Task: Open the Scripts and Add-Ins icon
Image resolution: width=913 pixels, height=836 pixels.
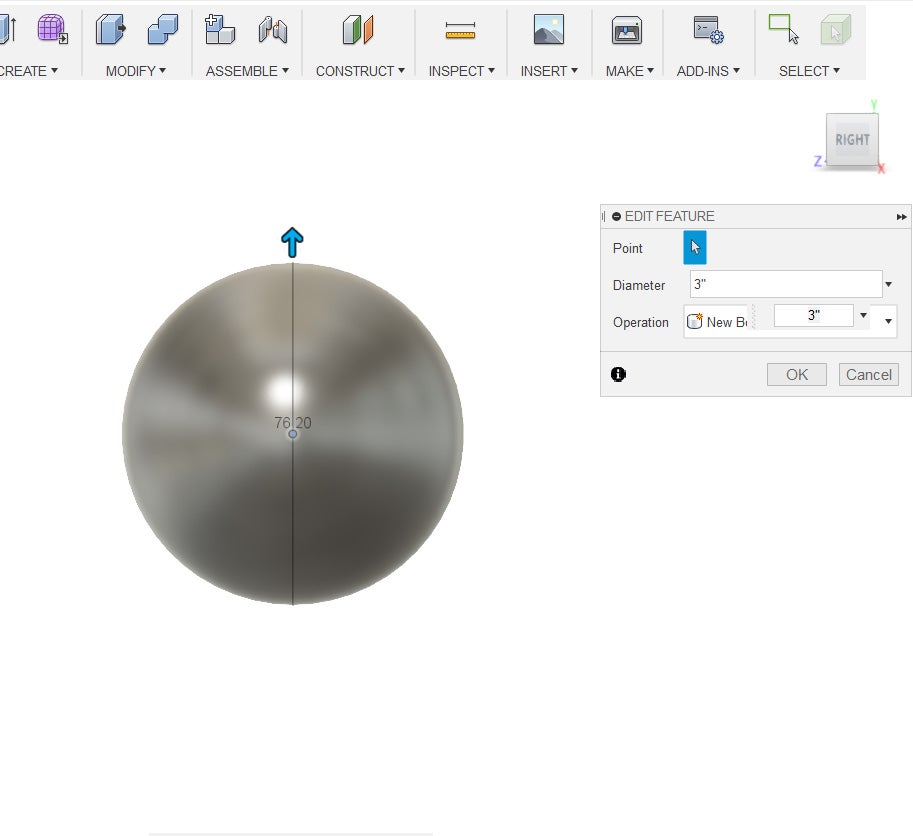Action: point(708,30)
